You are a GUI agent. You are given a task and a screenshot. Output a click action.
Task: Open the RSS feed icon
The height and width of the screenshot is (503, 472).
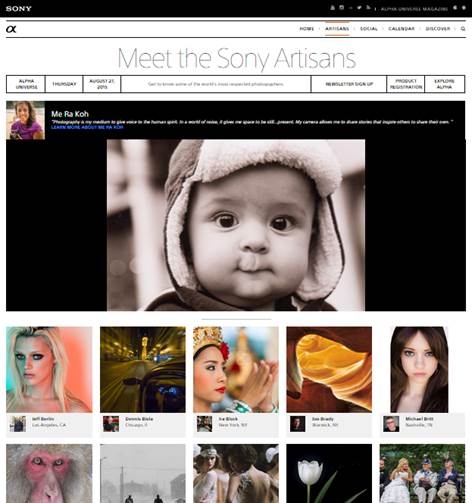pyautogui.click(x=368, y=8)
